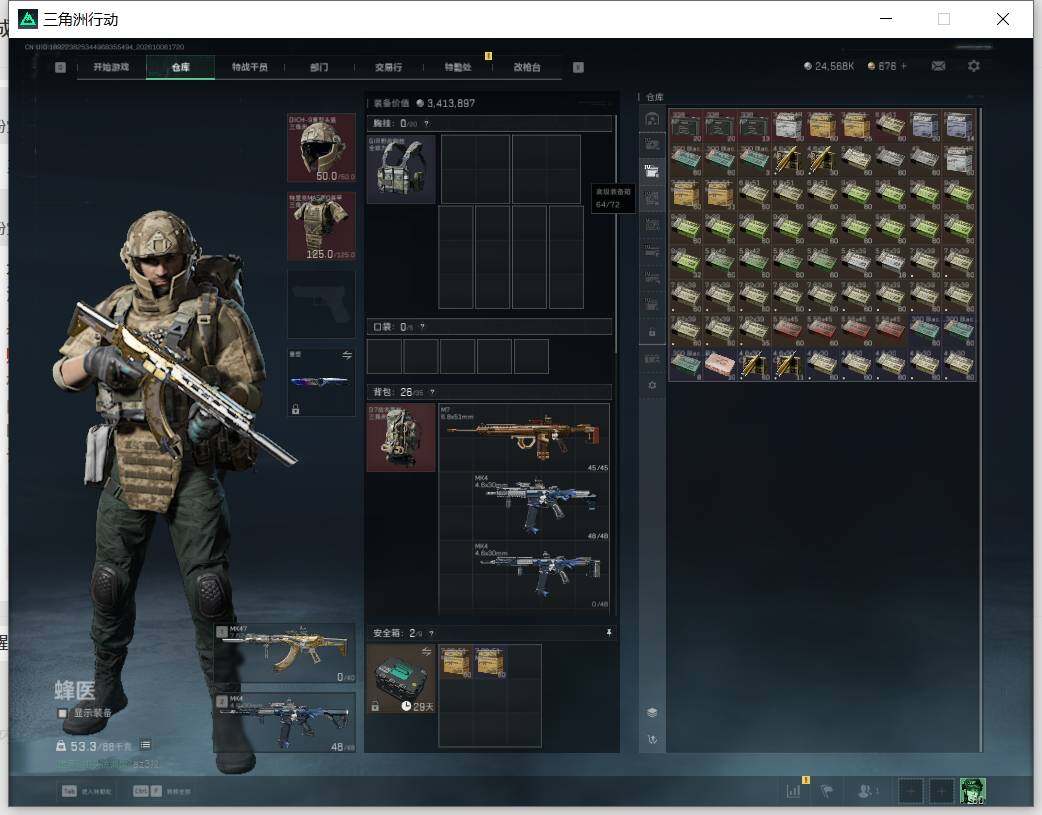Click the previous-tab button left of 开始游戏
The width and height of the screenshot is (1042, 815).
point(60,67)
